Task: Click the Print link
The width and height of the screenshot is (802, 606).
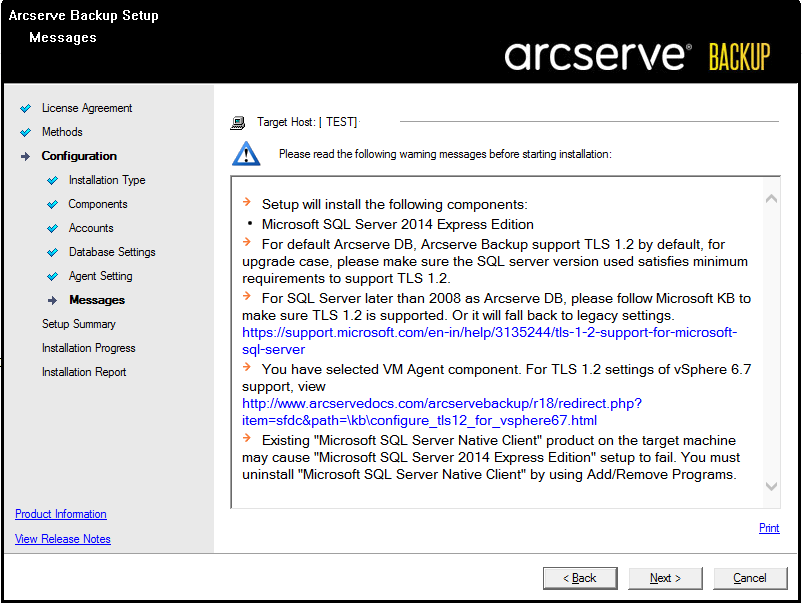Action: [768, 528]
